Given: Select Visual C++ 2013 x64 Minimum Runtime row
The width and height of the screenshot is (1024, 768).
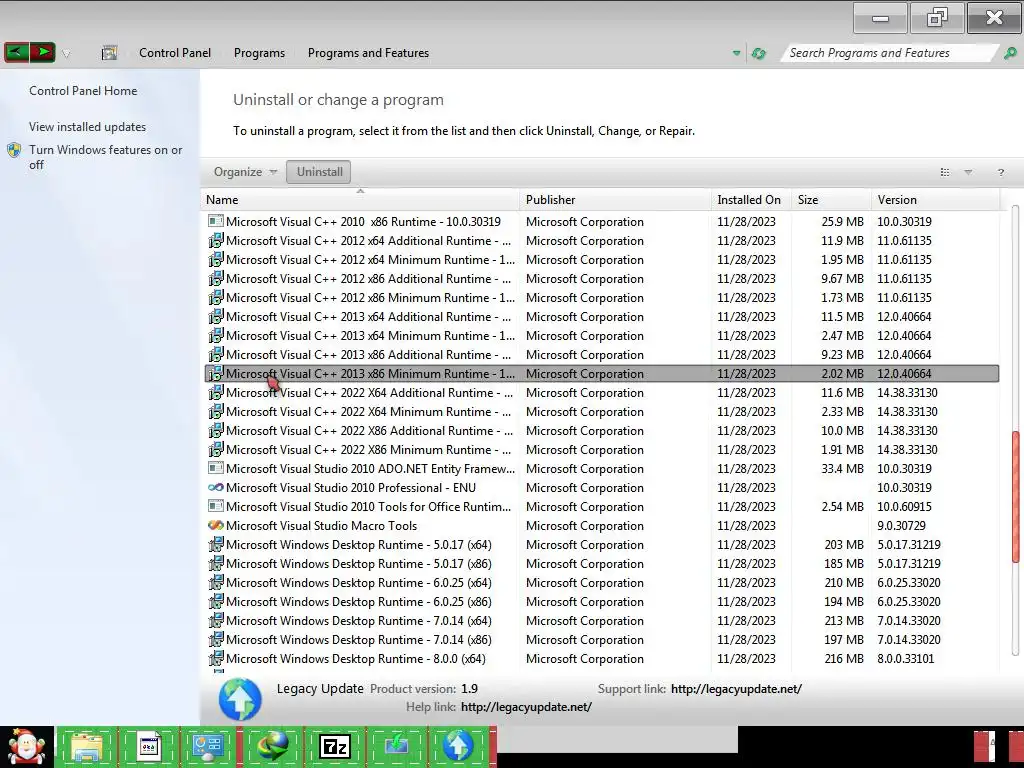Looking at the screenshot, I should point(601,336).
